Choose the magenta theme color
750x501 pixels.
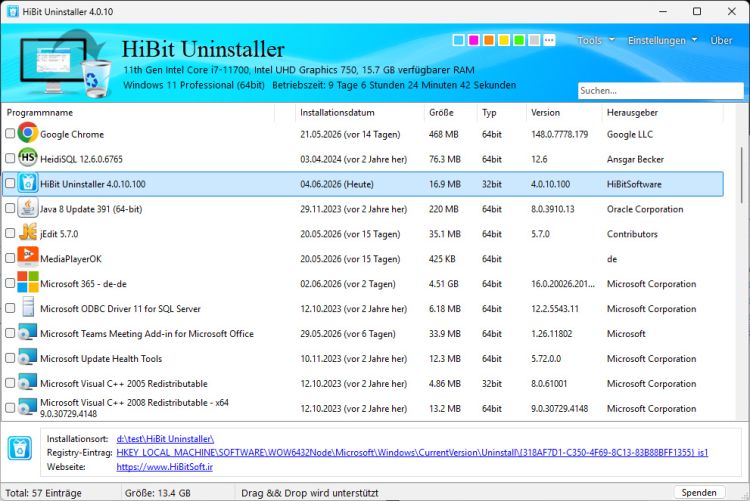tap(474, 40)
